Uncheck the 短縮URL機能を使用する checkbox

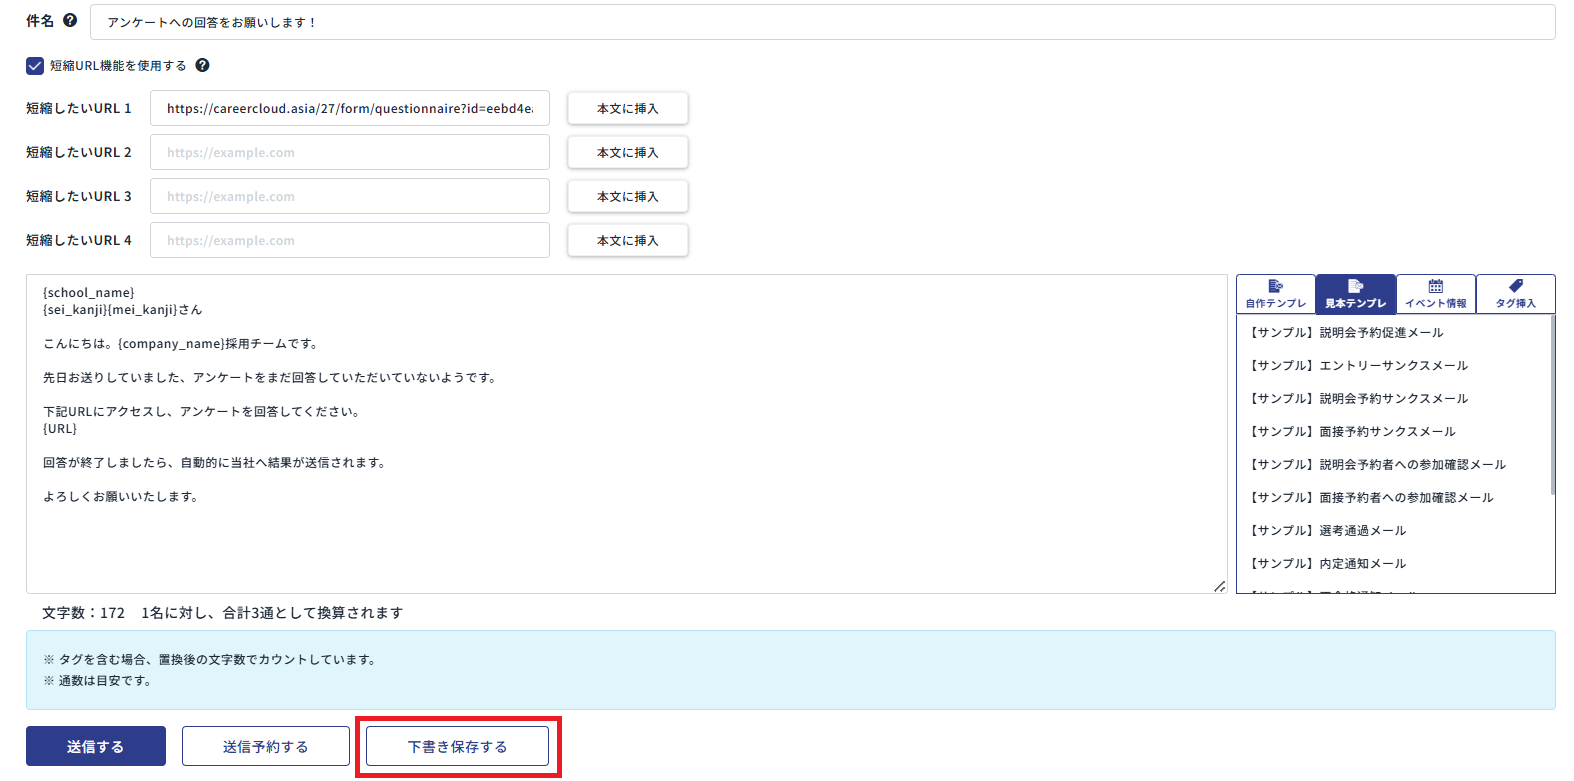click(35, 66)
